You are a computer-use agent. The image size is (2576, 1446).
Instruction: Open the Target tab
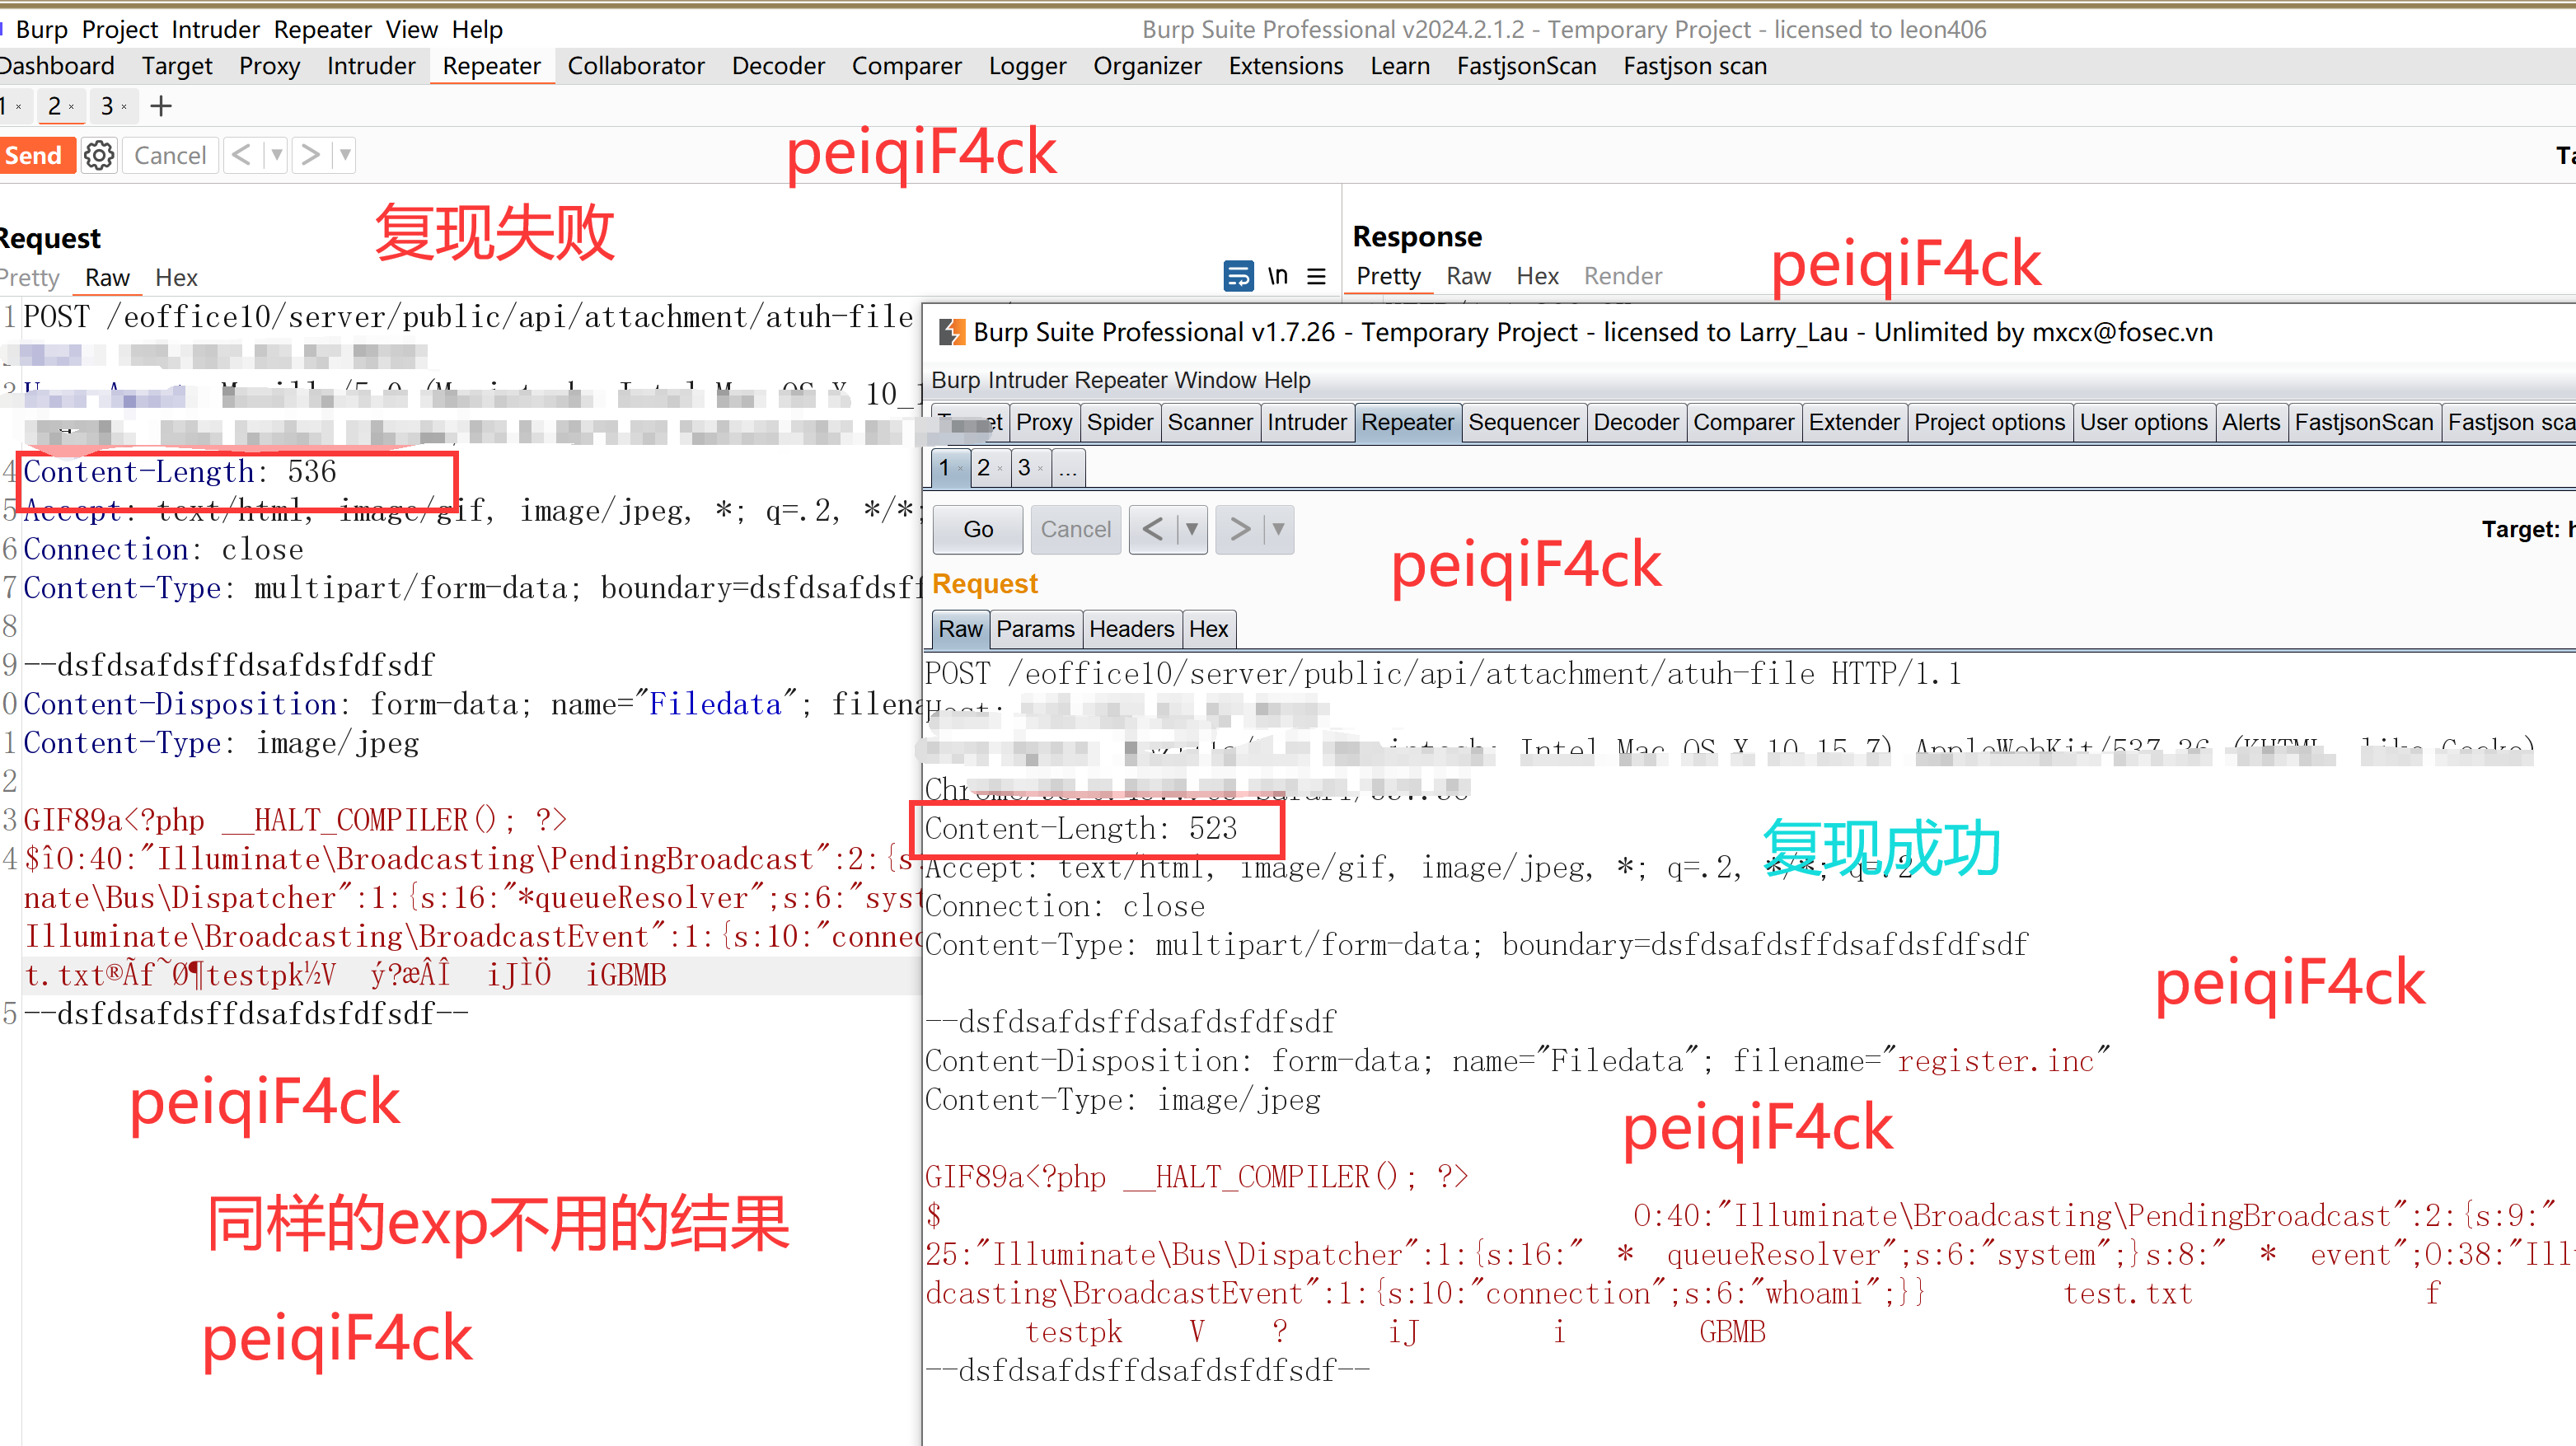[177, 66]
